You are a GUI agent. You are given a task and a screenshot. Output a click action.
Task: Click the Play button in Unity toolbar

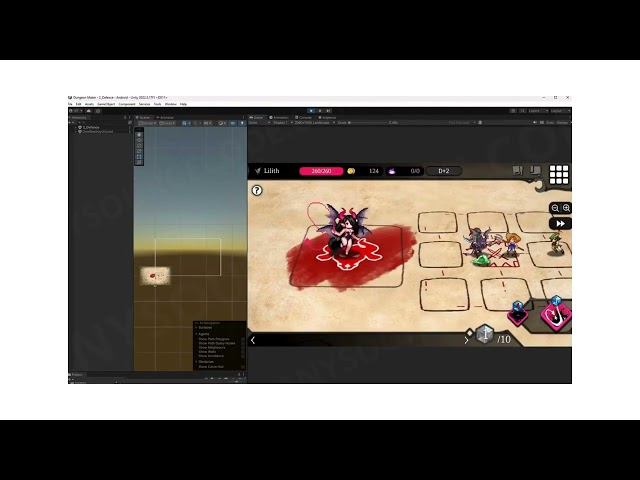tap(311, 111)
